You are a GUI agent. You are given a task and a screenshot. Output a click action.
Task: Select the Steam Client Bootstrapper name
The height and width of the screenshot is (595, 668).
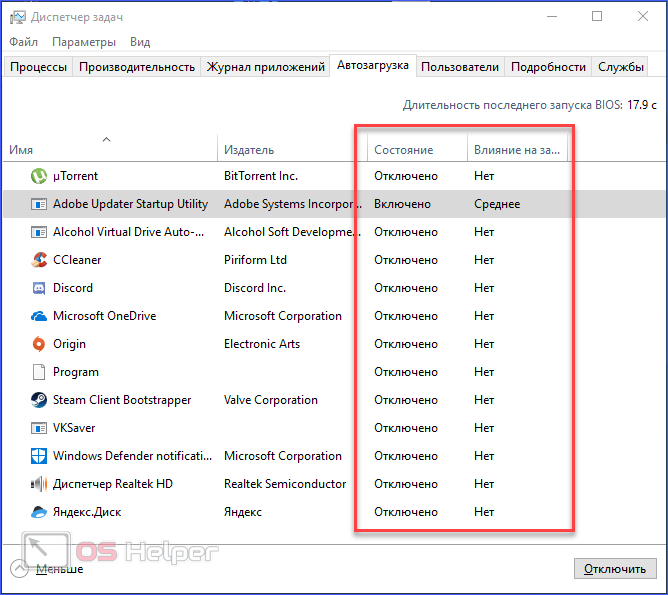(122, 400)
